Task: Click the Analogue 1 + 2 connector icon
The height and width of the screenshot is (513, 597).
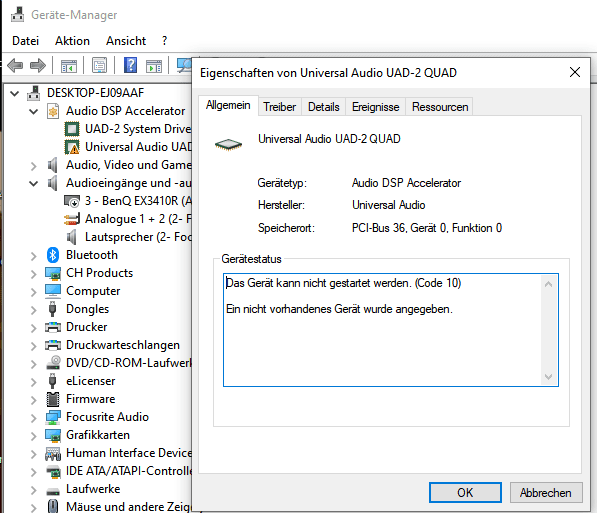Action: [72, 219]
